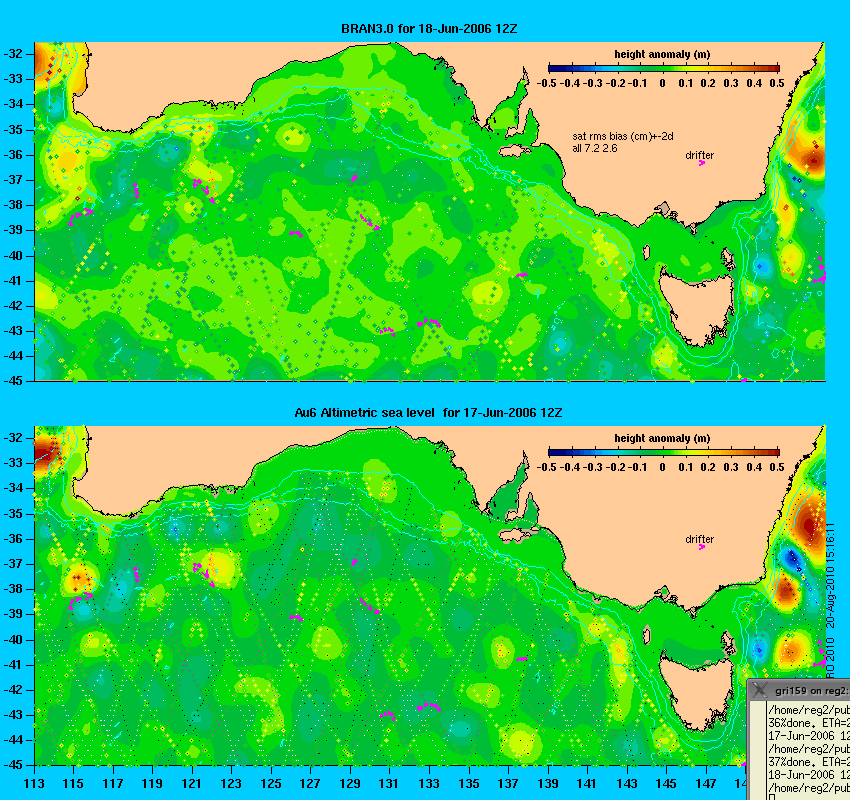Click the '37%done. ETA=' line in the terminal
Screen dimensions: 850x800
tap(809, 762)
